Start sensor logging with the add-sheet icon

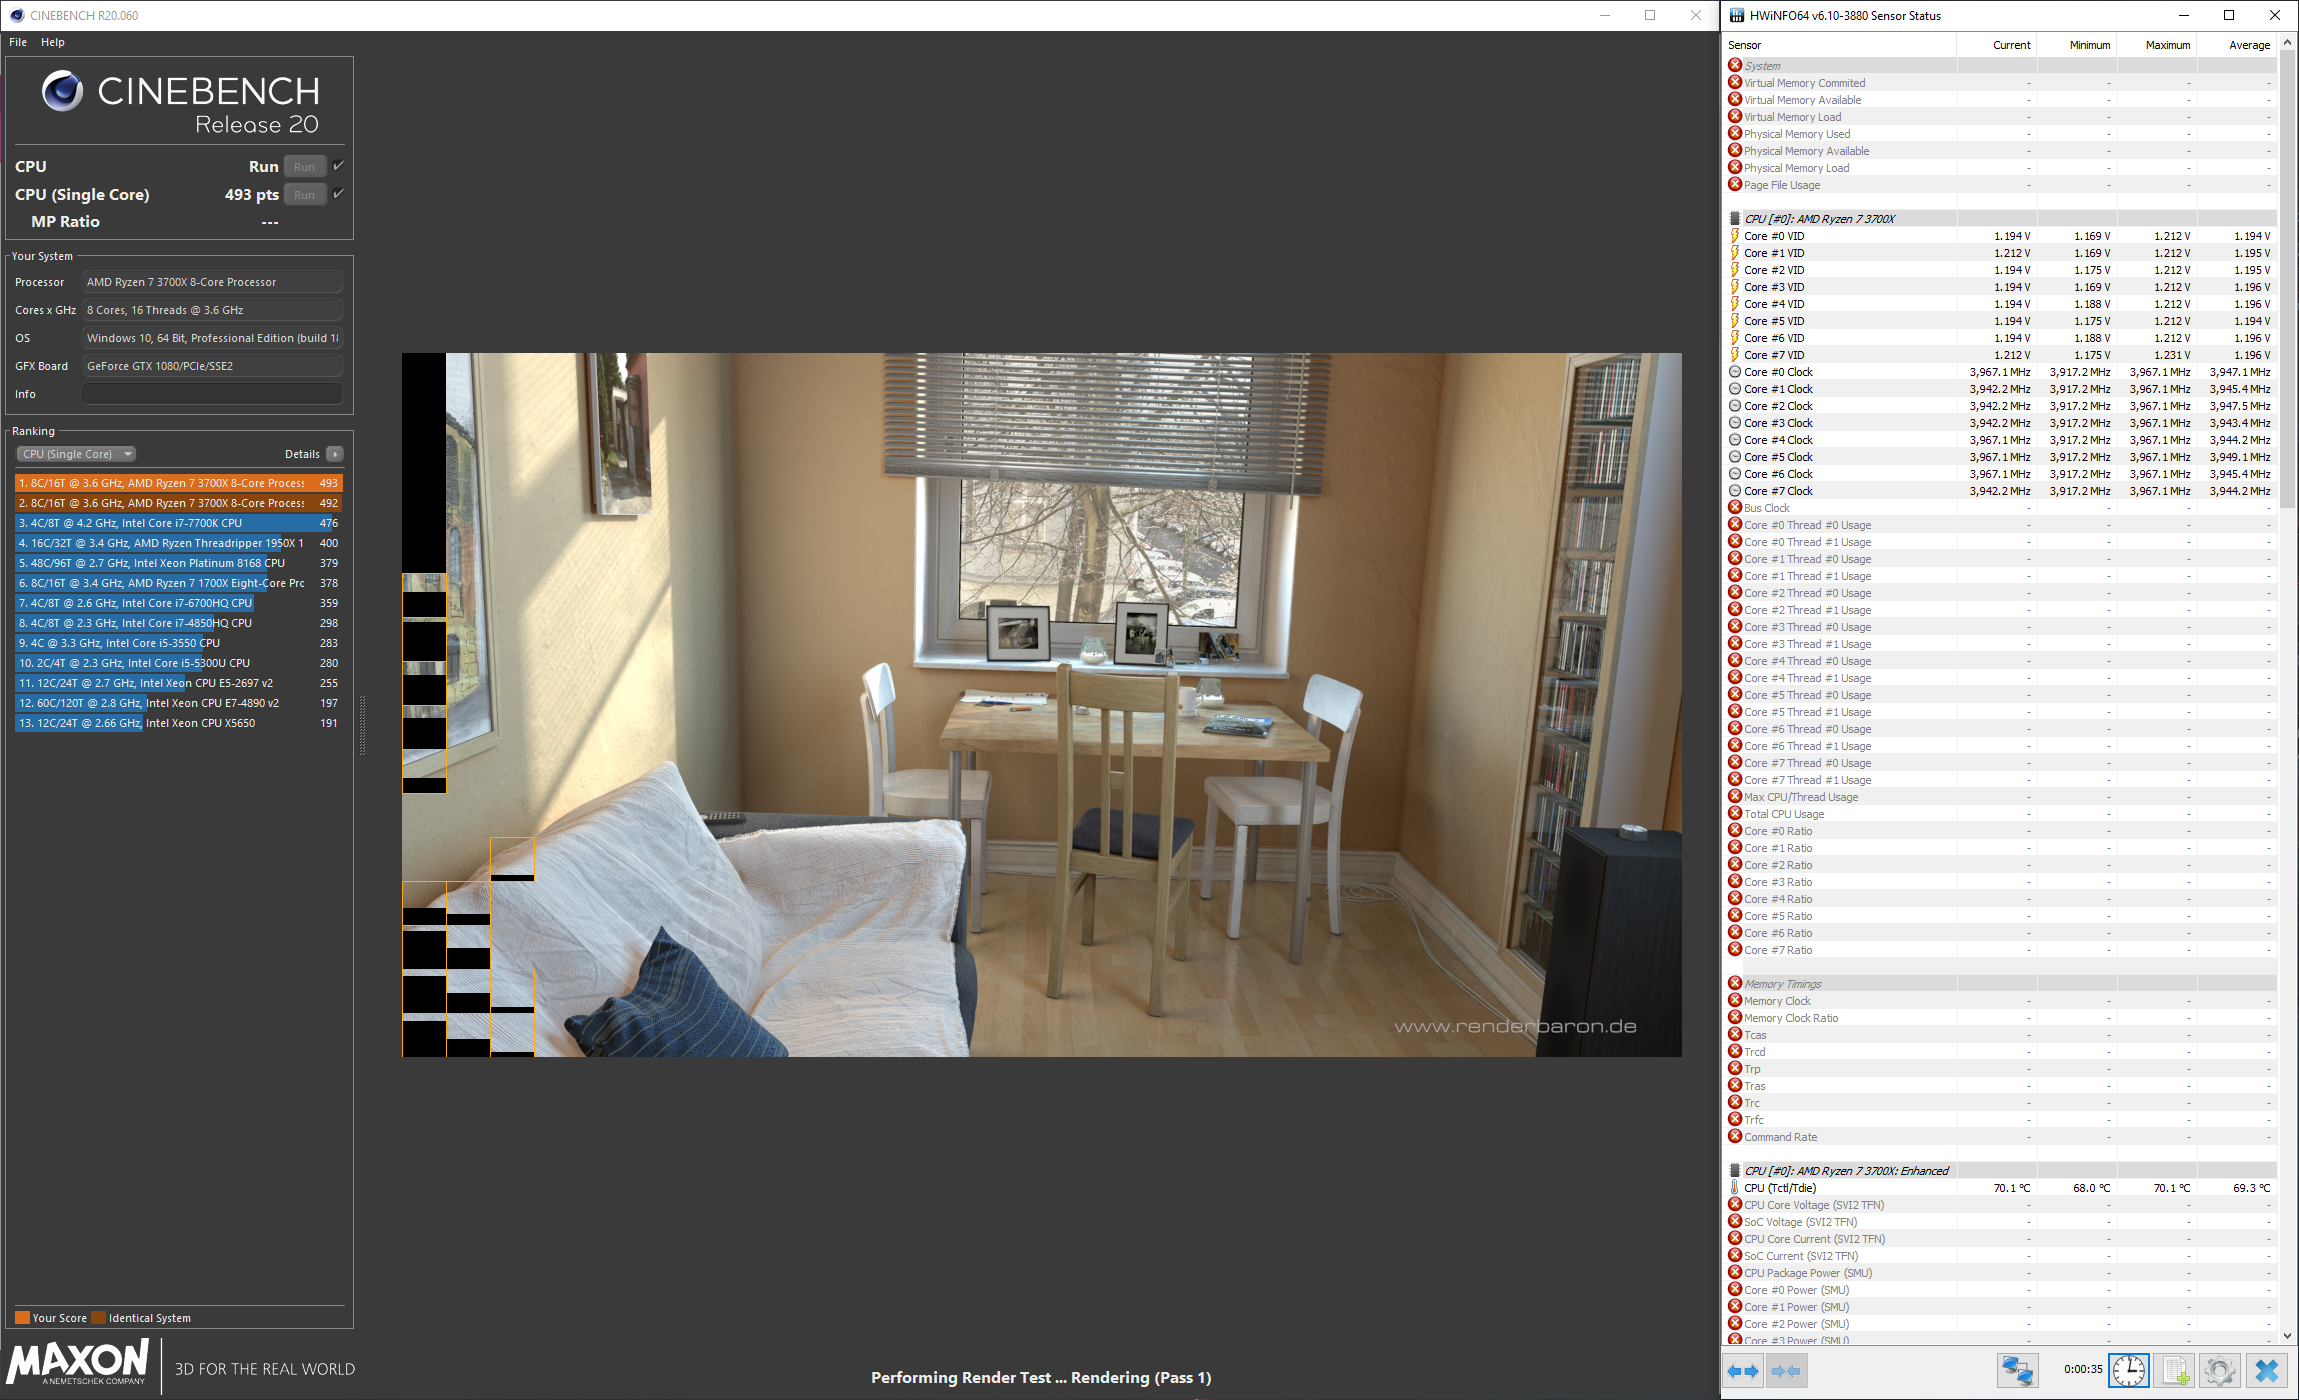click(x=2175, y=1370)
